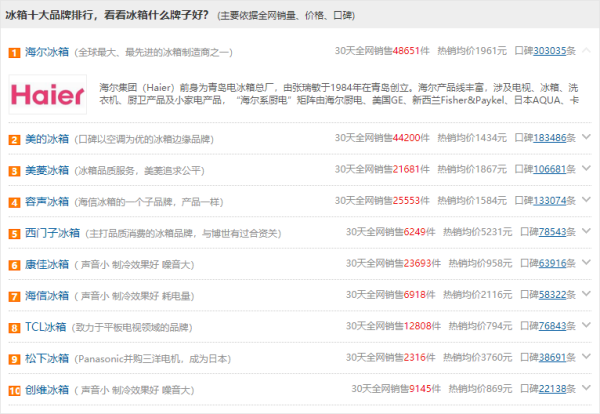This screenshot has height=414, width=600.
Task: Open the 美菱冰箱 brand link
Action: pos(45,170)
